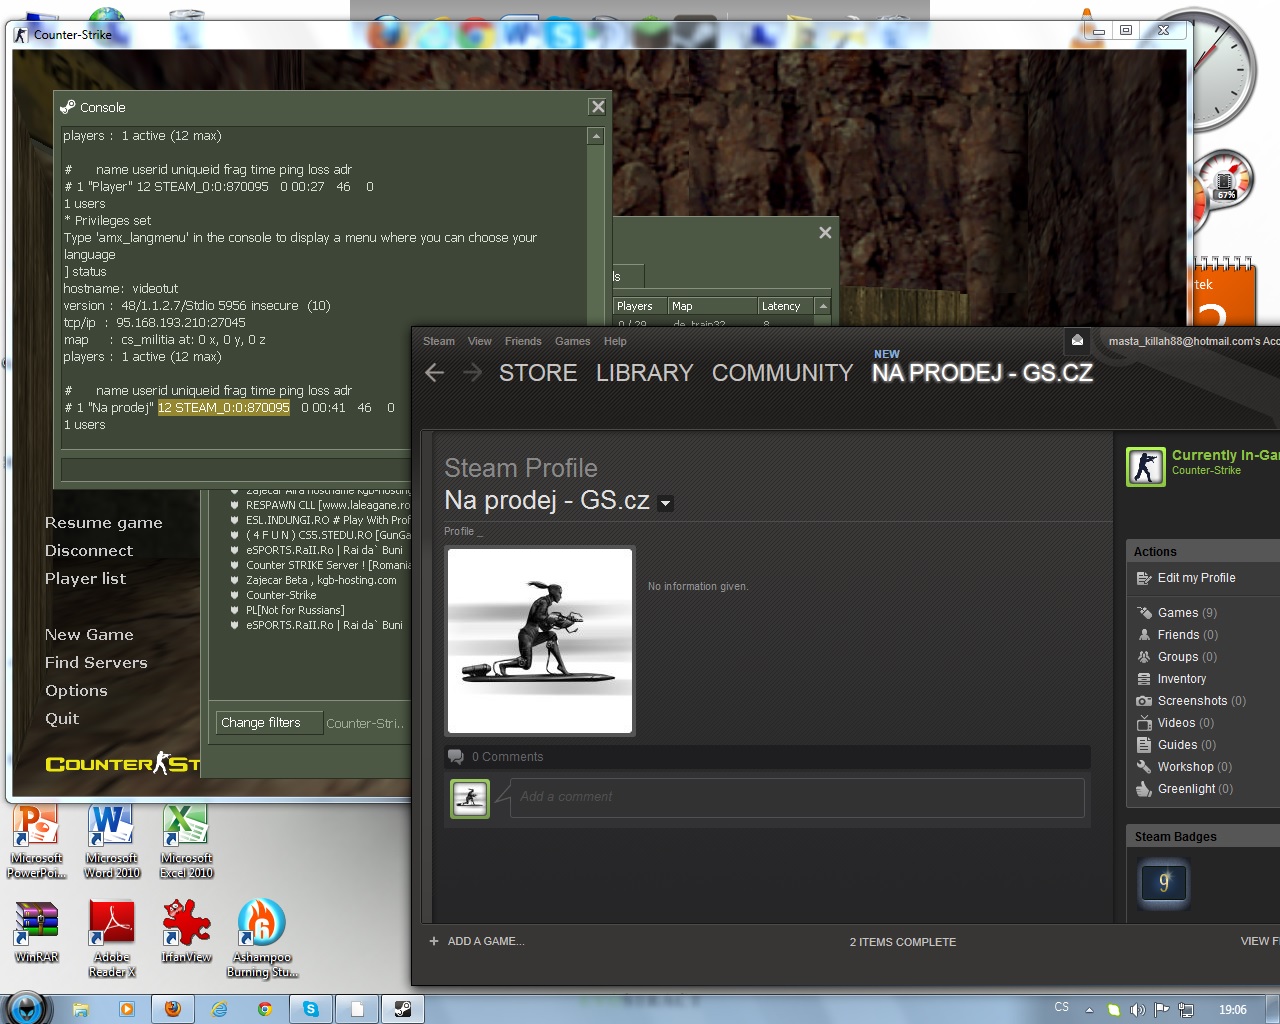Click the Steam taskbar icon
Image resolution: width=1280 pixels, height=1024 pixels.
(x=403, y=1009)
